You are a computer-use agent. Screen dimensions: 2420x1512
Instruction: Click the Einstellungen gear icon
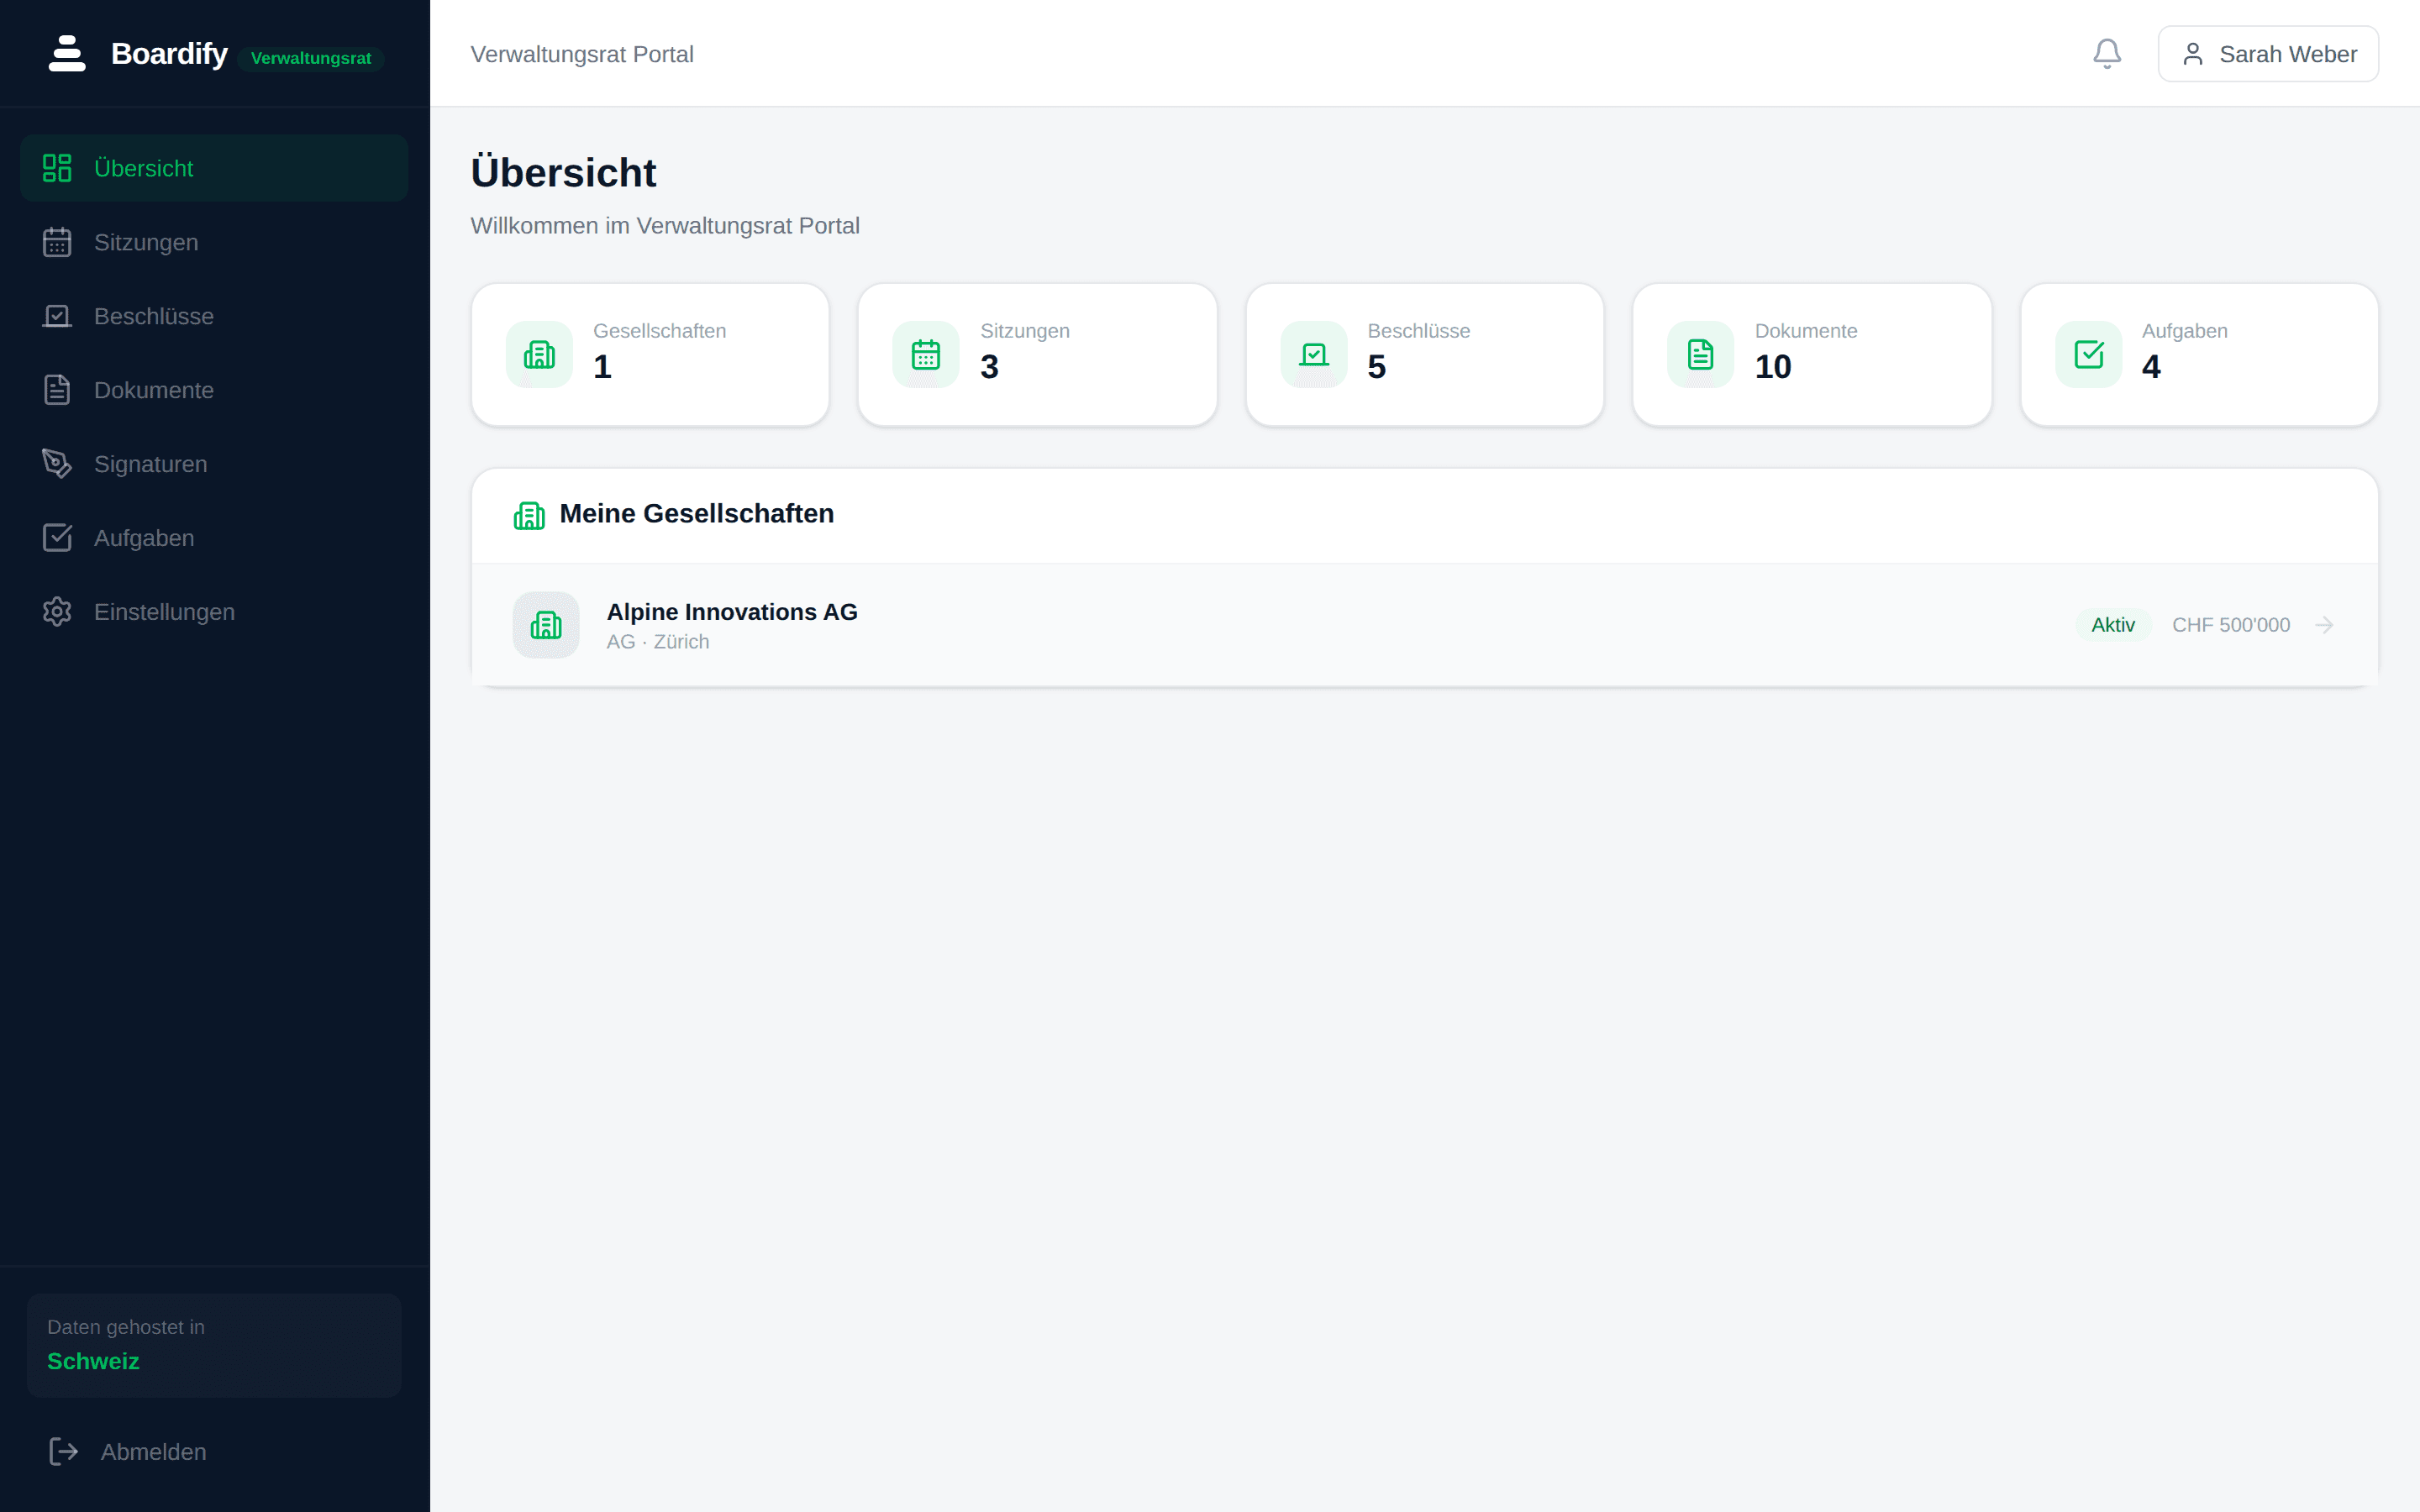[x=57, y=612]
